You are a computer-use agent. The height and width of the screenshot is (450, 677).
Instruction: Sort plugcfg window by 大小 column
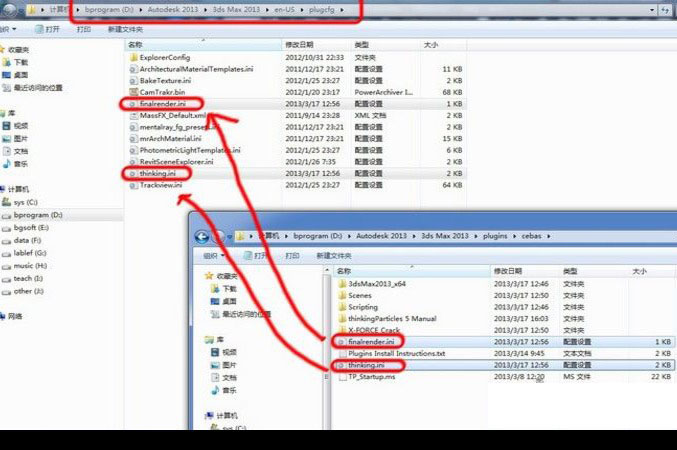(x=443, y=45)
